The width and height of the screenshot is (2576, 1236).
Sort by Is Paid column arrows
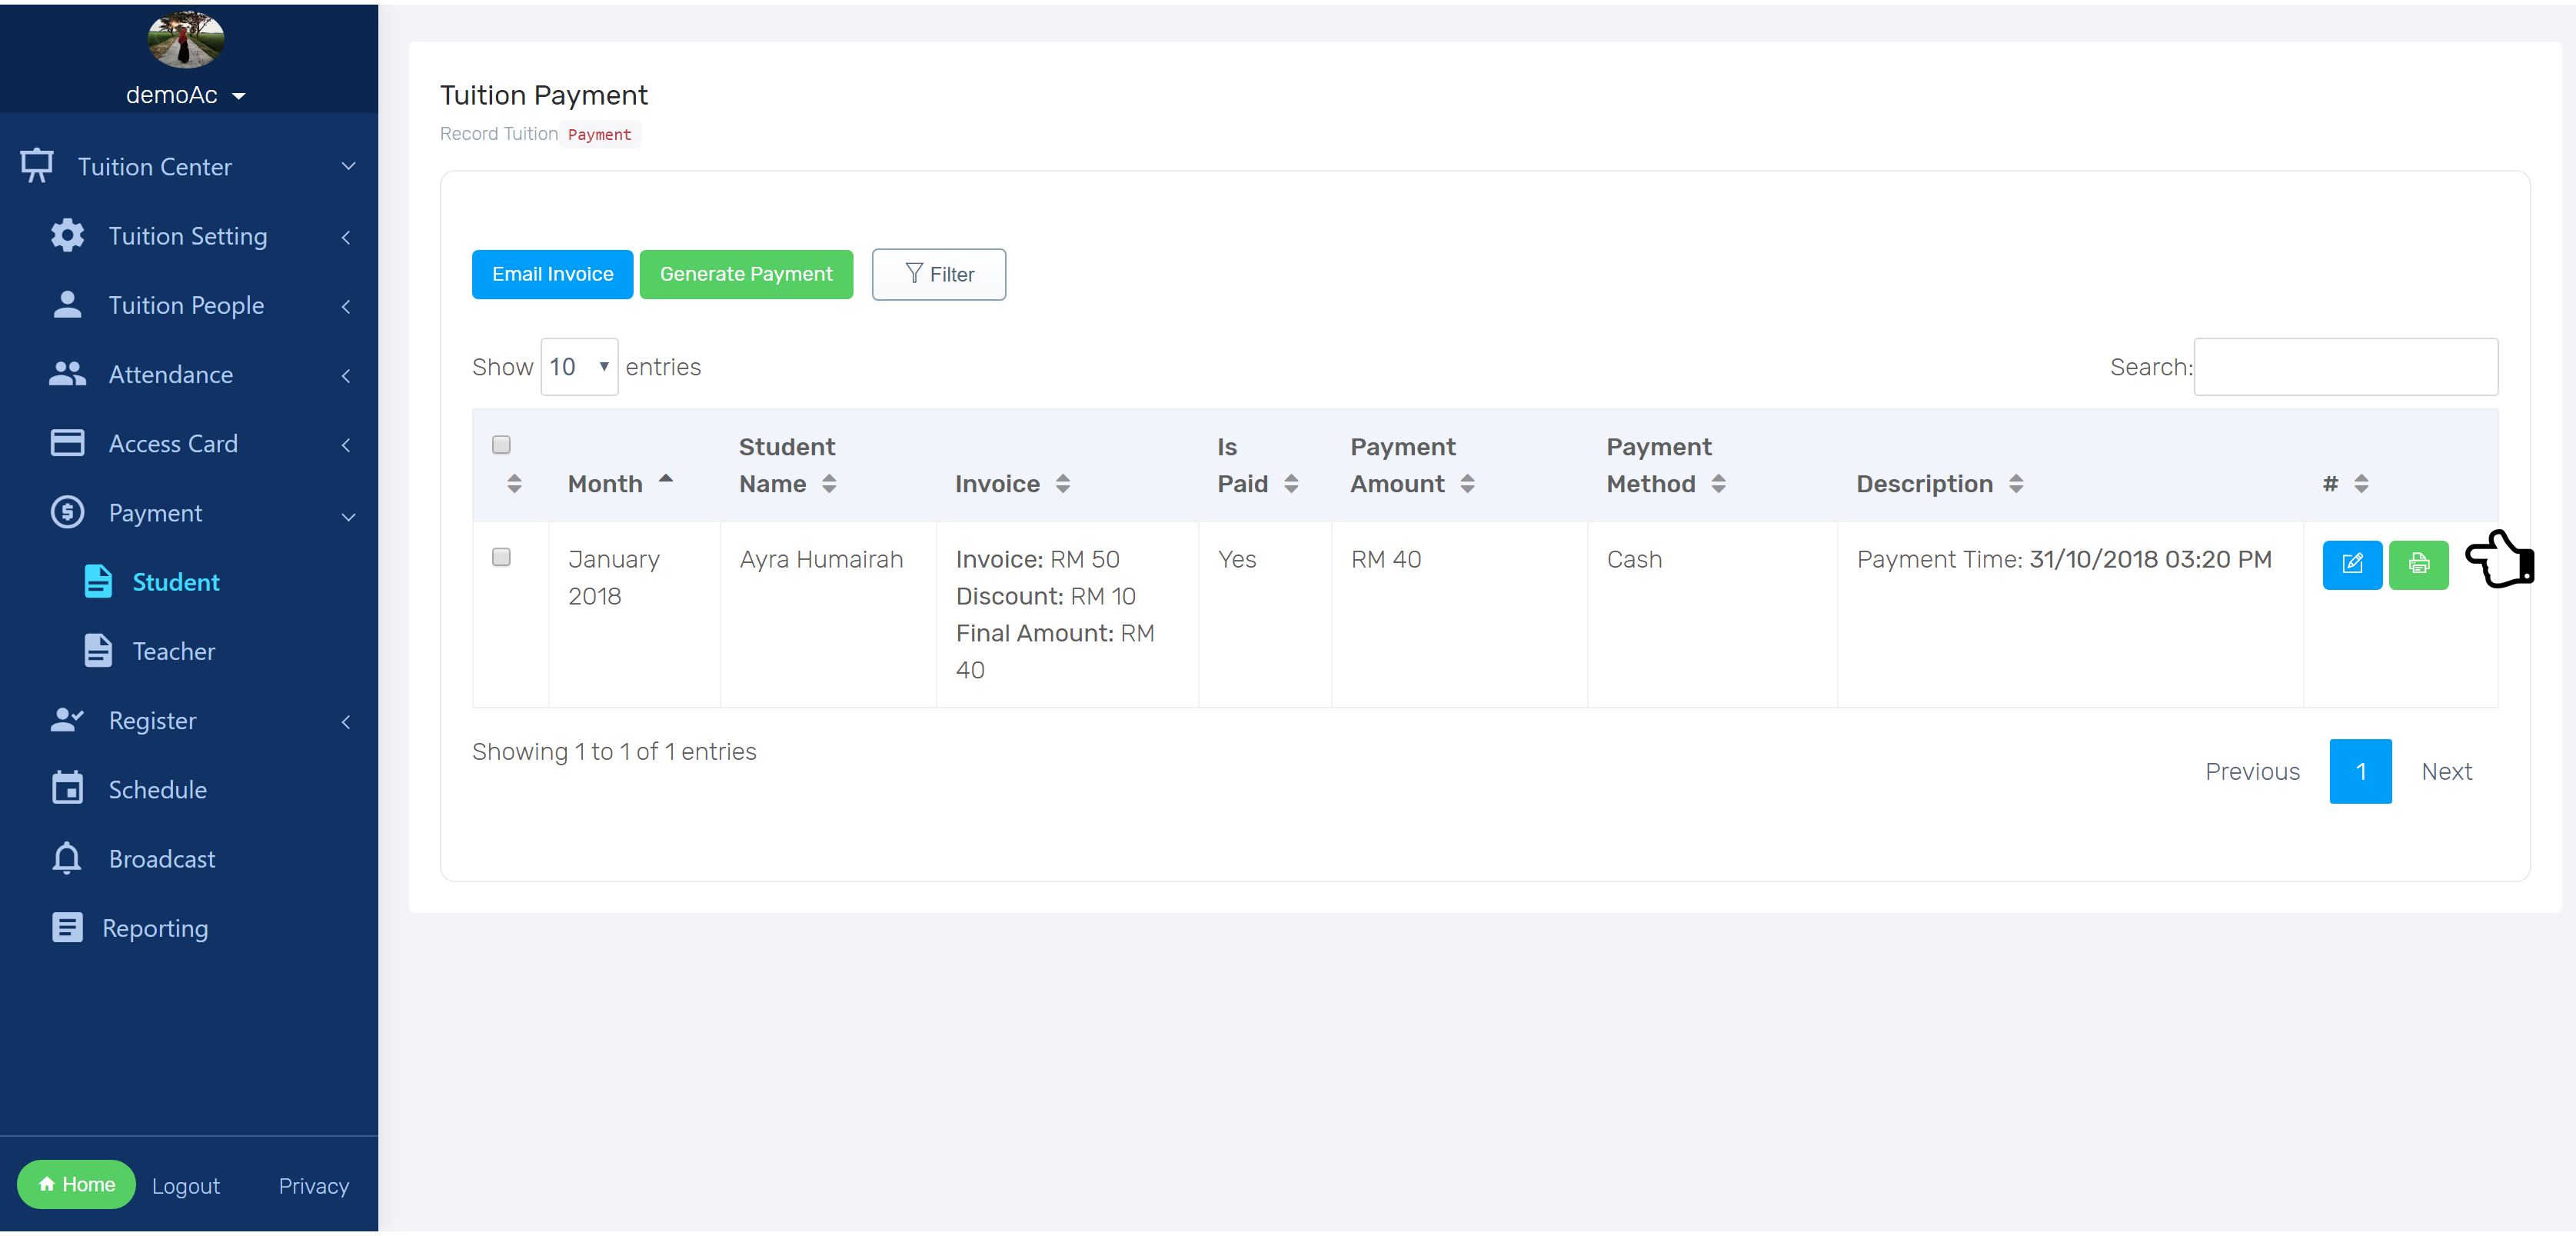pyautogui.click(x=1291, y=484)
